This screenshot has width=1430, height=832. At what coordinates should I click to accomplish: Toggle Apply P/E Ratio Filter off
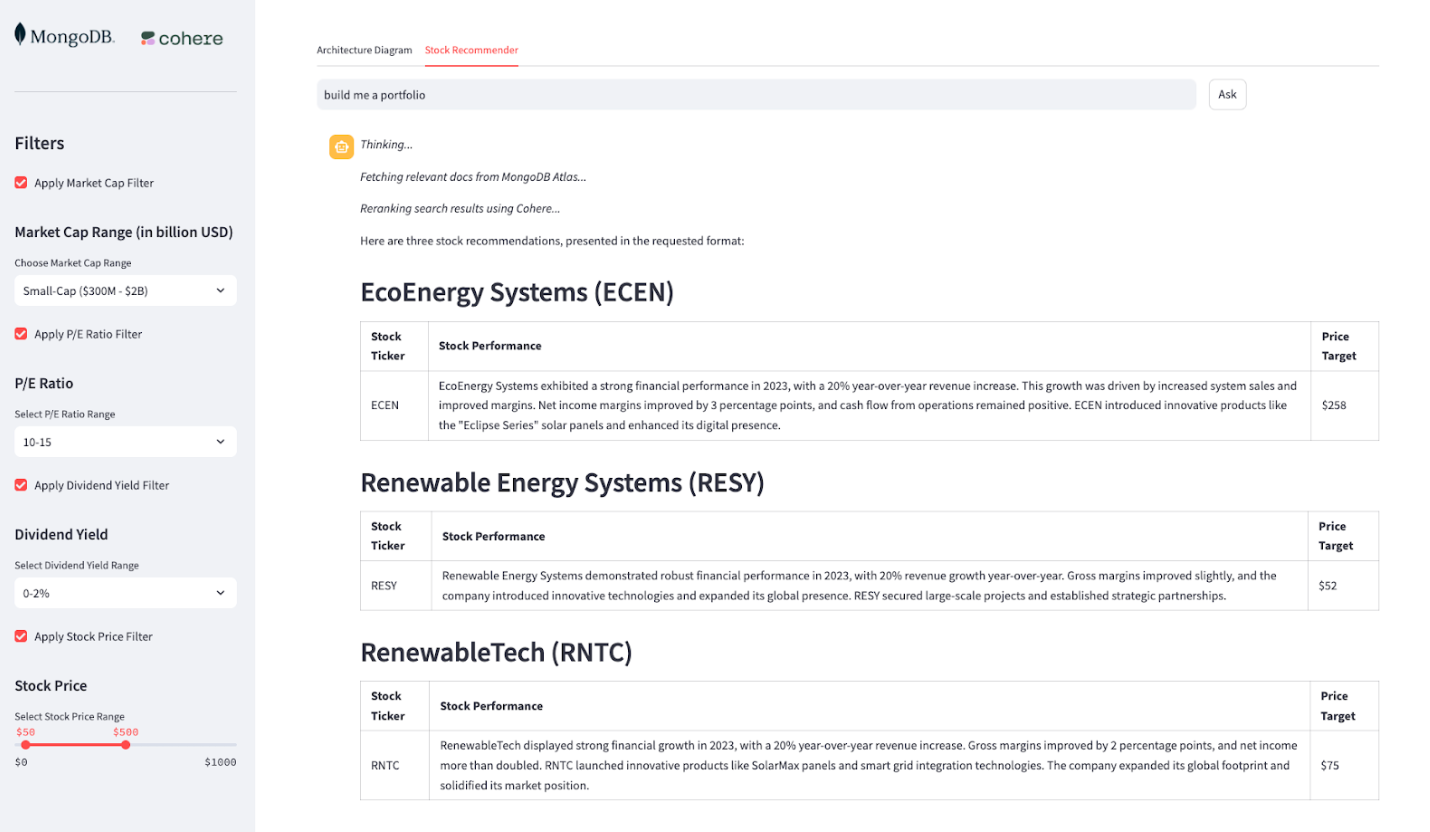(20, 334)
